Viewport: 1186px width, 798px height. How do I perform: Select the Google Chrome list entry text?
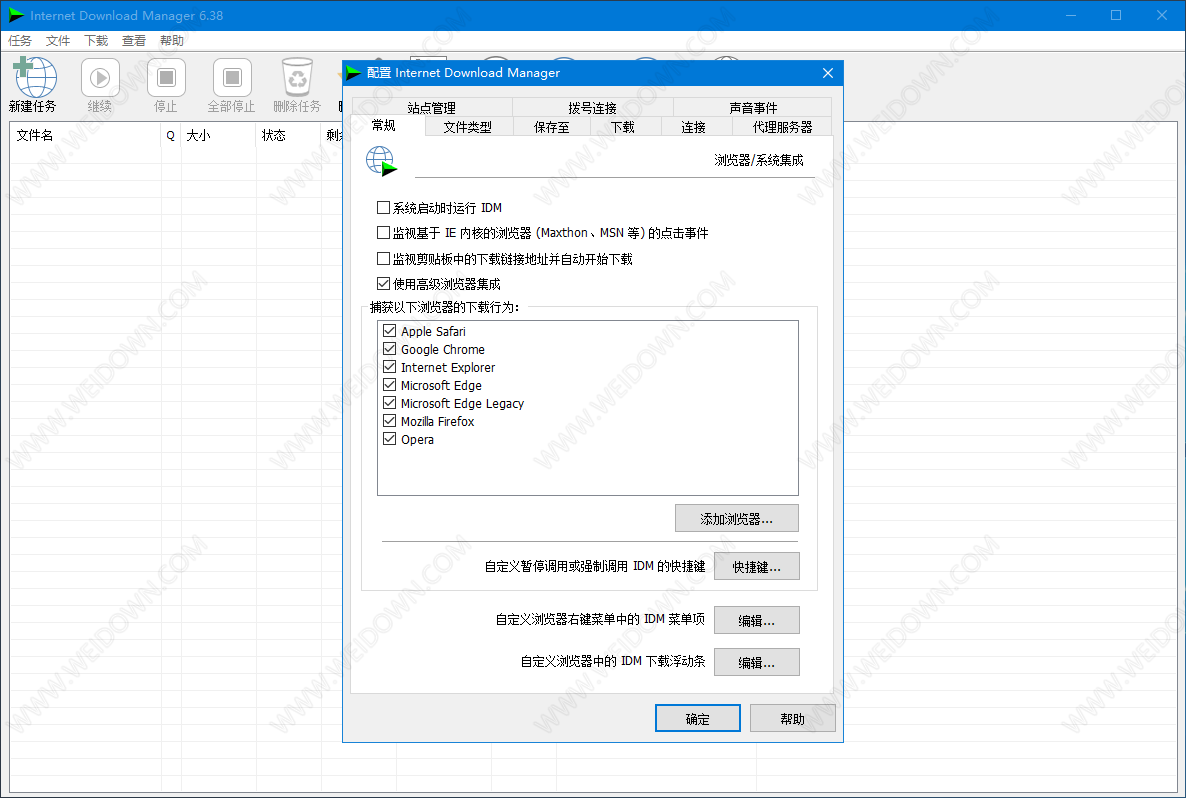pyautogui.click(x=442, y=349)
